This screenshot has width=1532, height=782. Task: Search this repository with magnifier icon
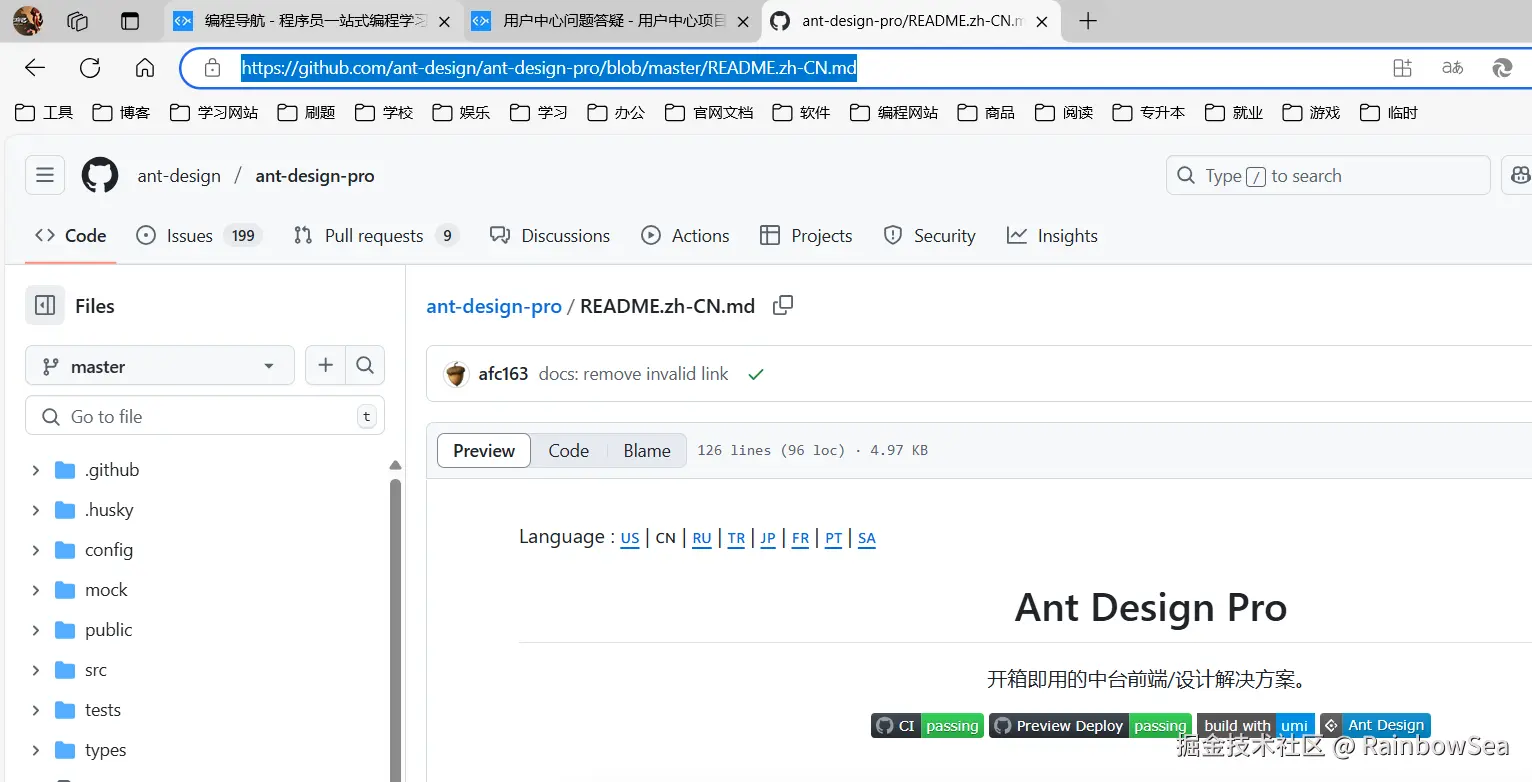tap(365, 366)
